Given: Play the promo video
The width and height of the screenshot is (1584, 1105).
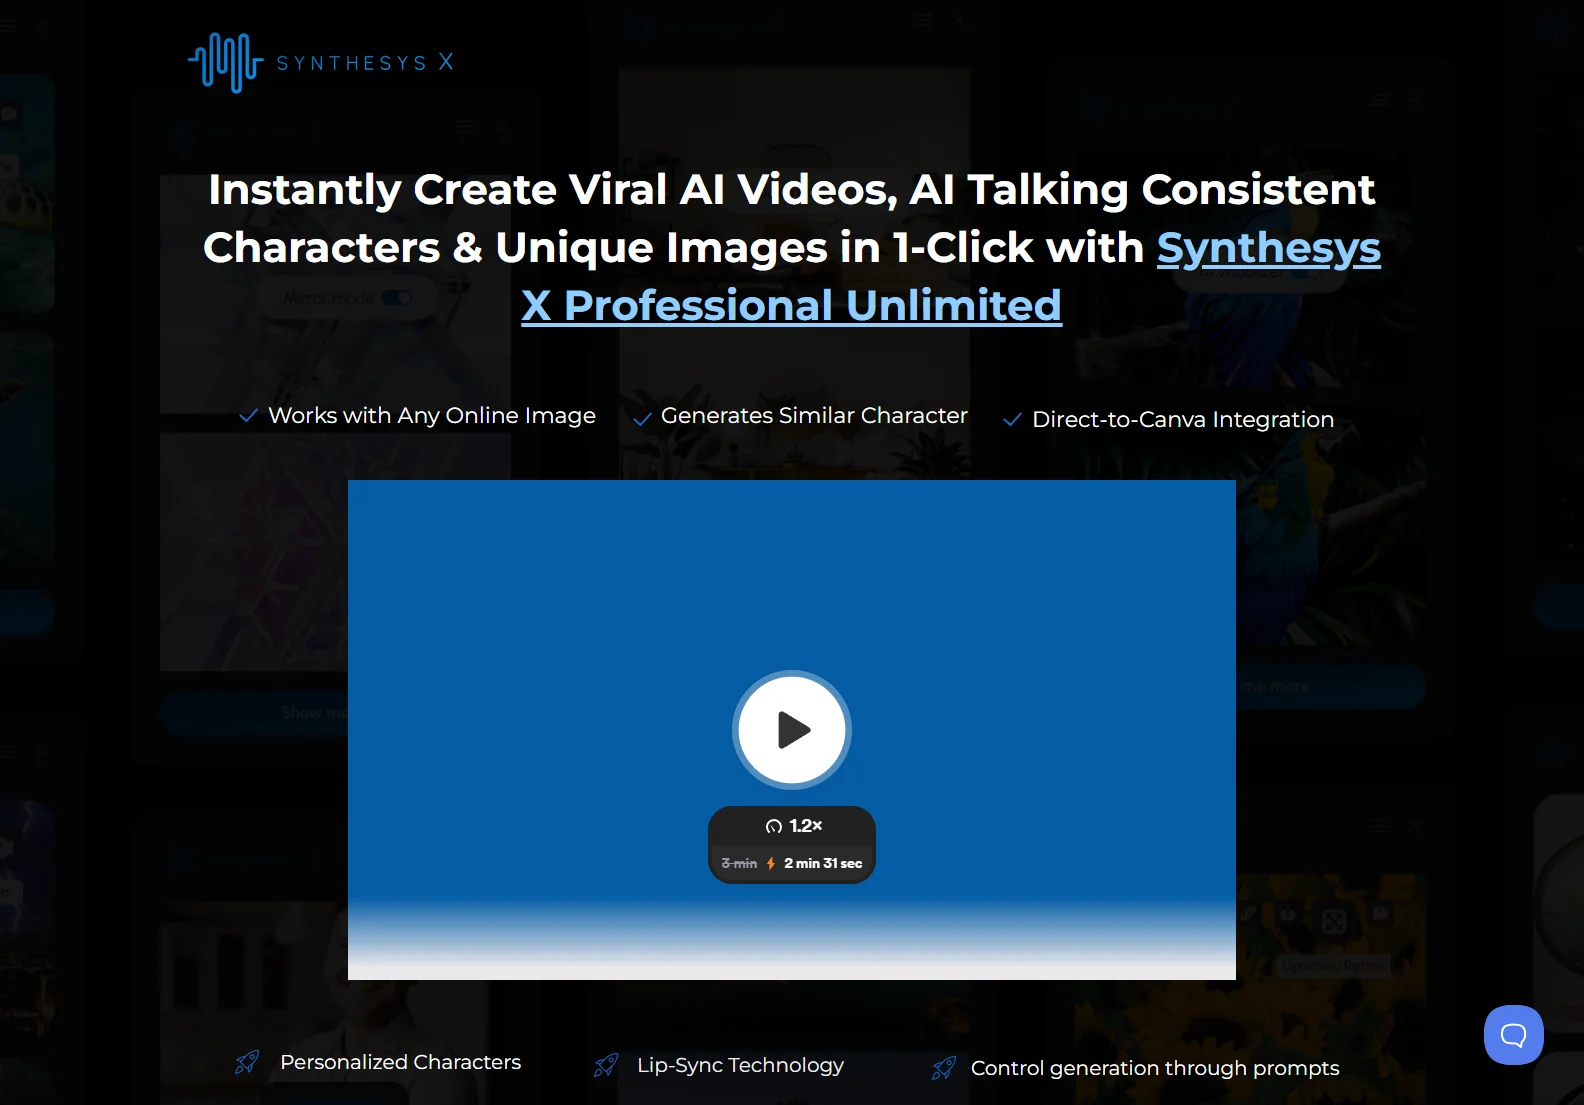Looking at the screenshot, I should pyautogui.click(x=792, y=730).
